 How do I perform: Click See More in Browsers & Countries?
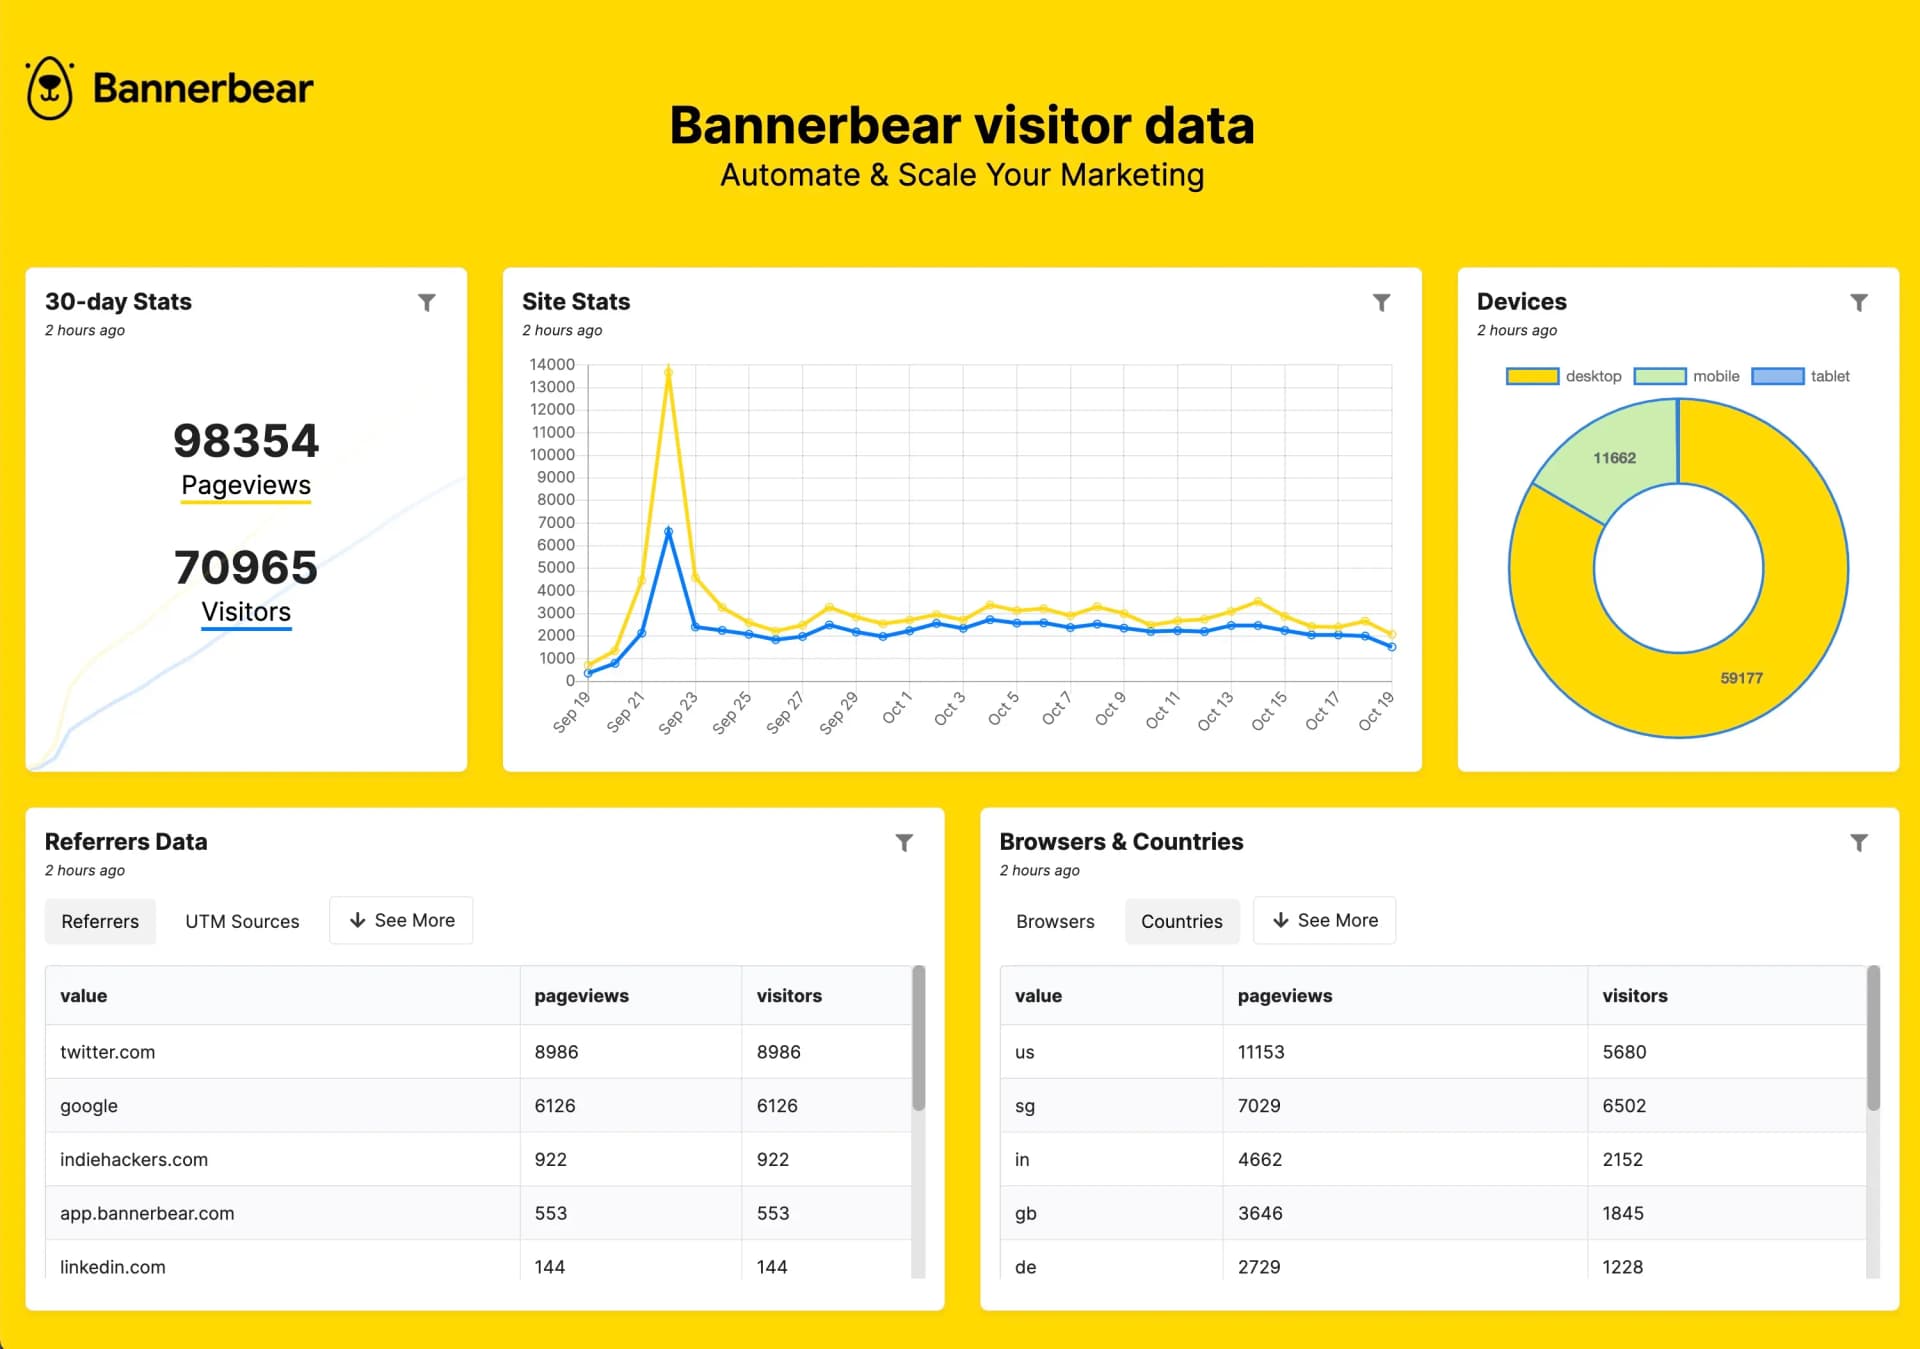coord(1324,920)
